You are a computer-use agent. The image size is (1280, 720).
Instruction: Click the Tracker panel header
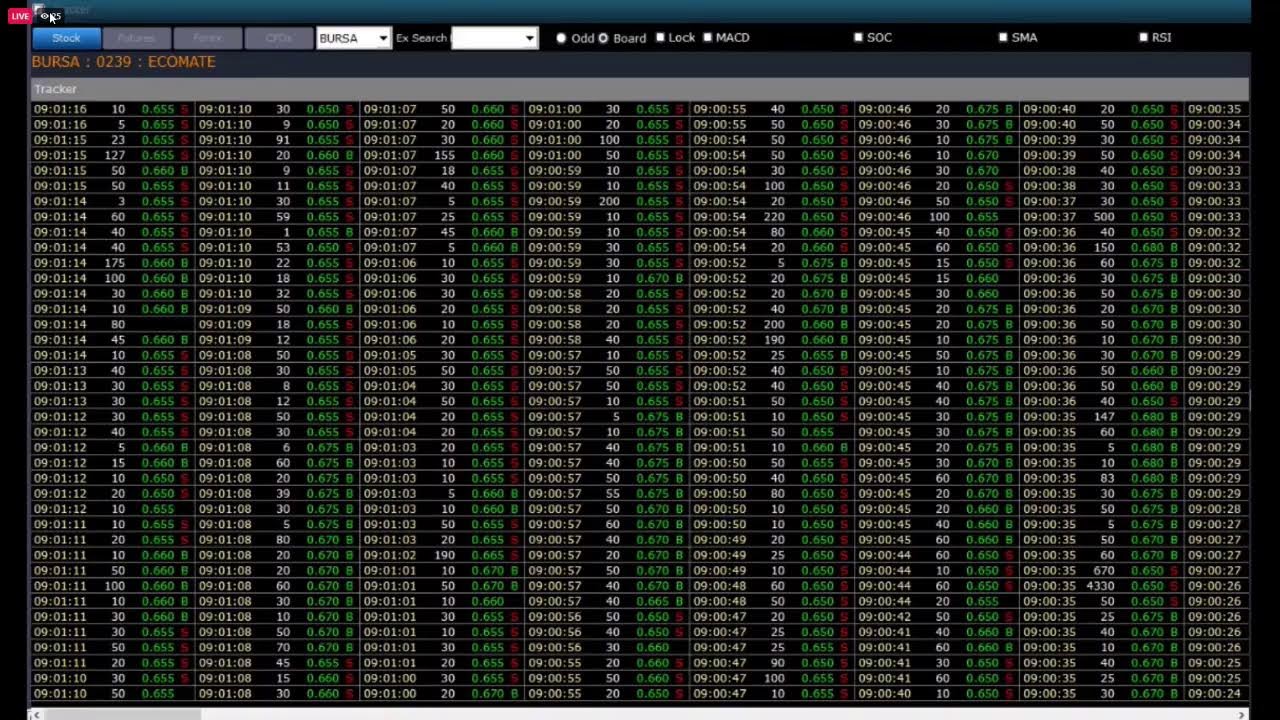click(640, 89)
